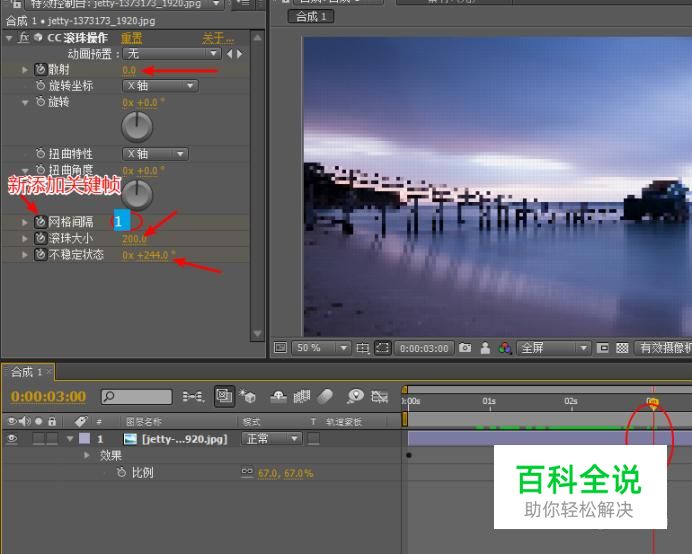This screenshot has width=692, height=554.
Task: Click the 扭曲角度 angle dial
Action: coord(137,194)
